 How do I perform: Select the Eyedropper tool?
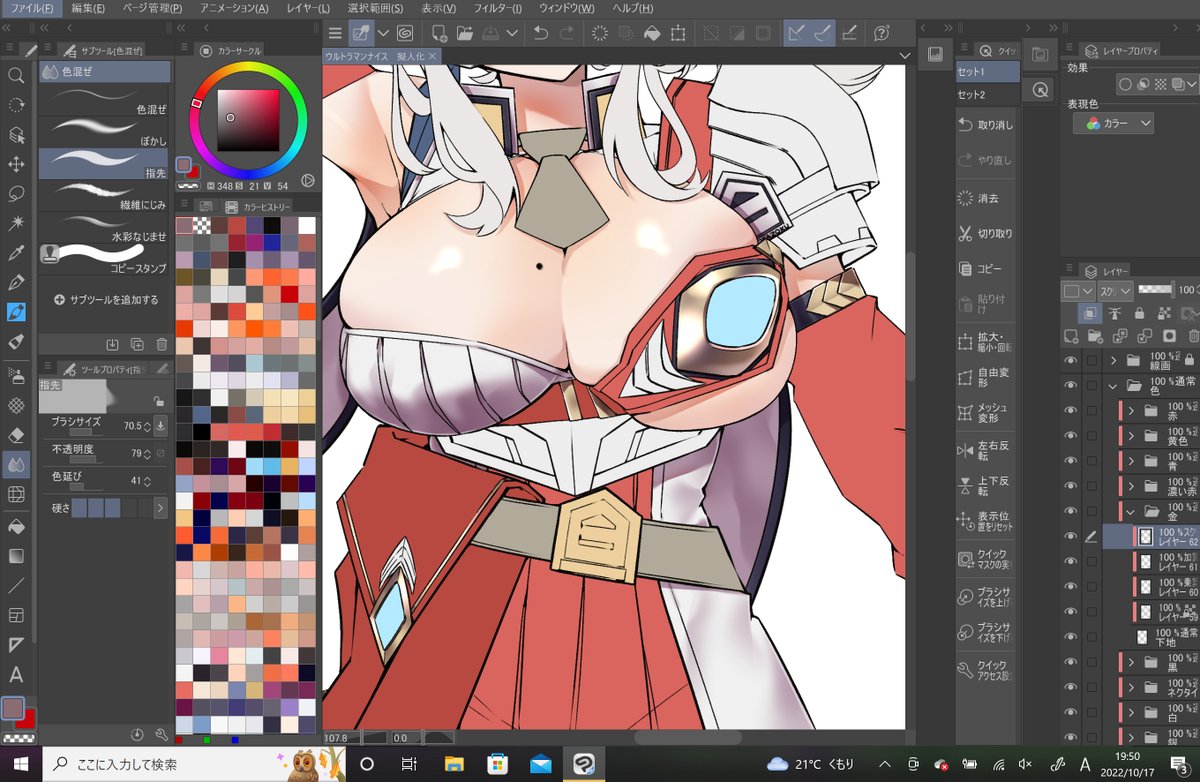[x=16, y=253]
